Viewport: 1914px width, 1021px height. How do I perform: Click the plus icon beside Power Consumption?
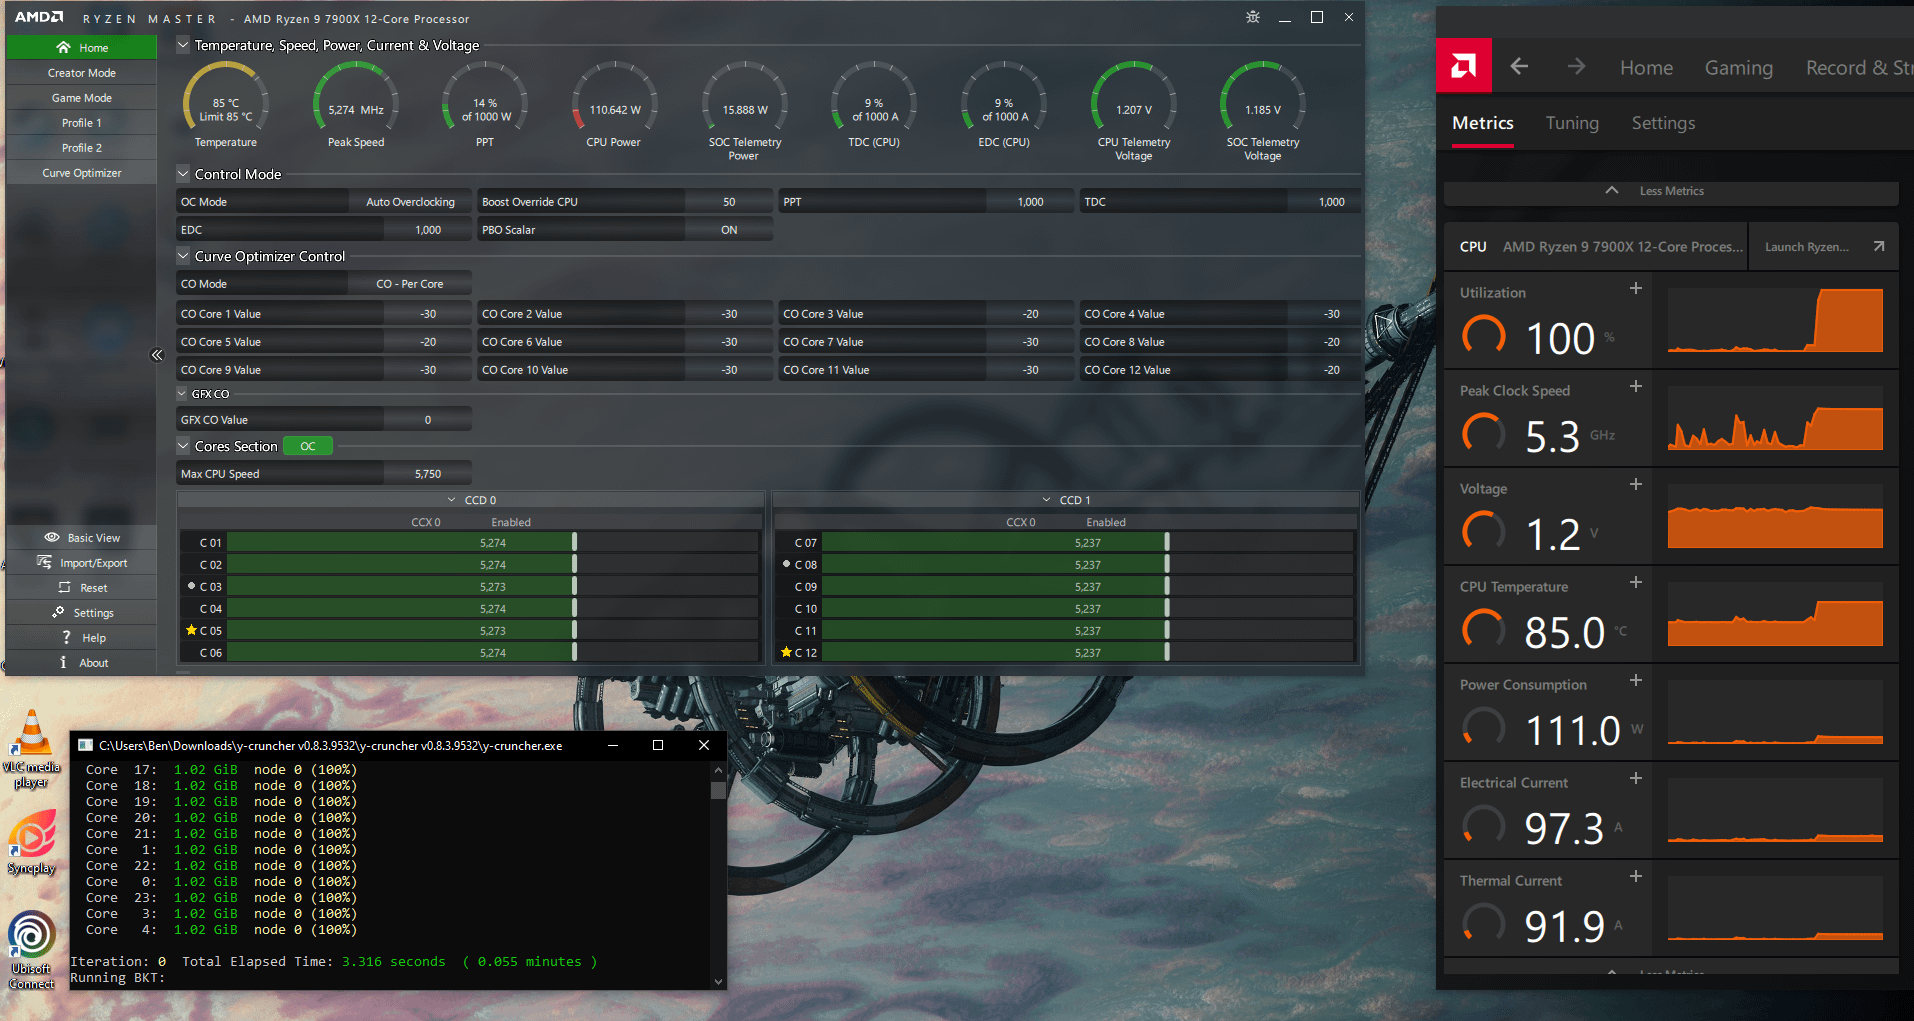pos(1636,680)
